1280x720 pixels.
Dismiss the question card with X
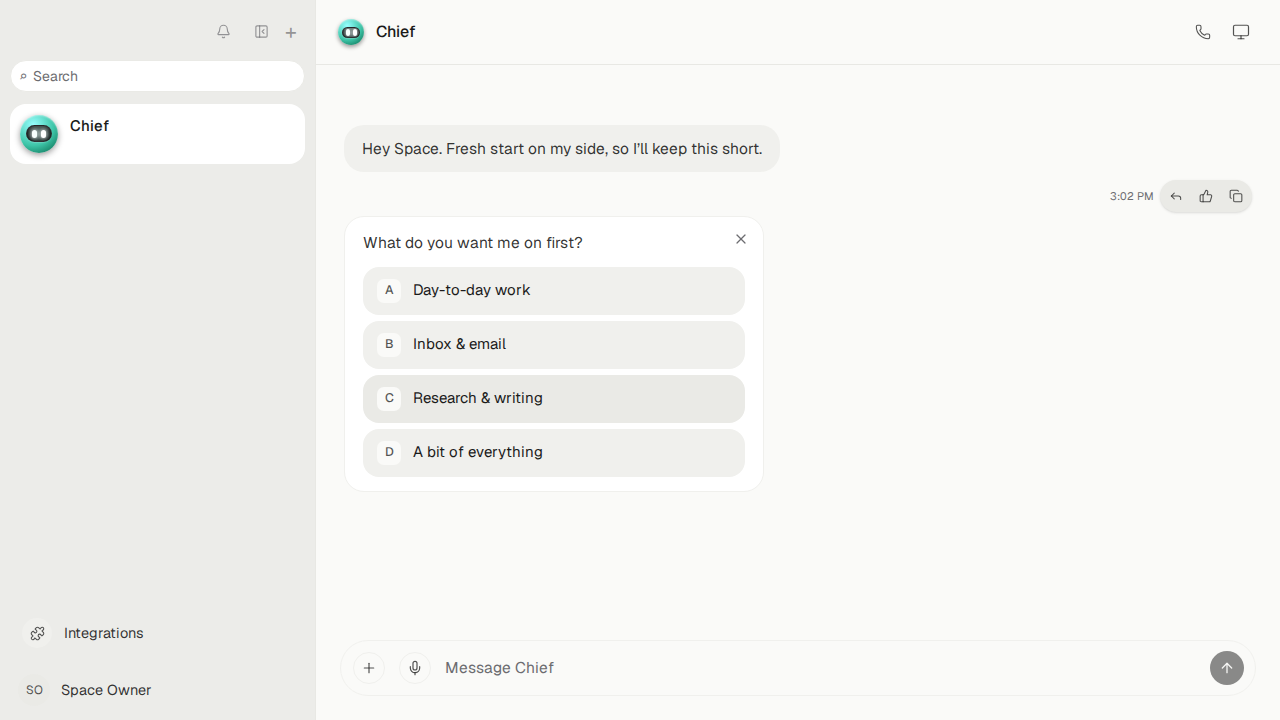pyautogui.click(x=741, y=239)
